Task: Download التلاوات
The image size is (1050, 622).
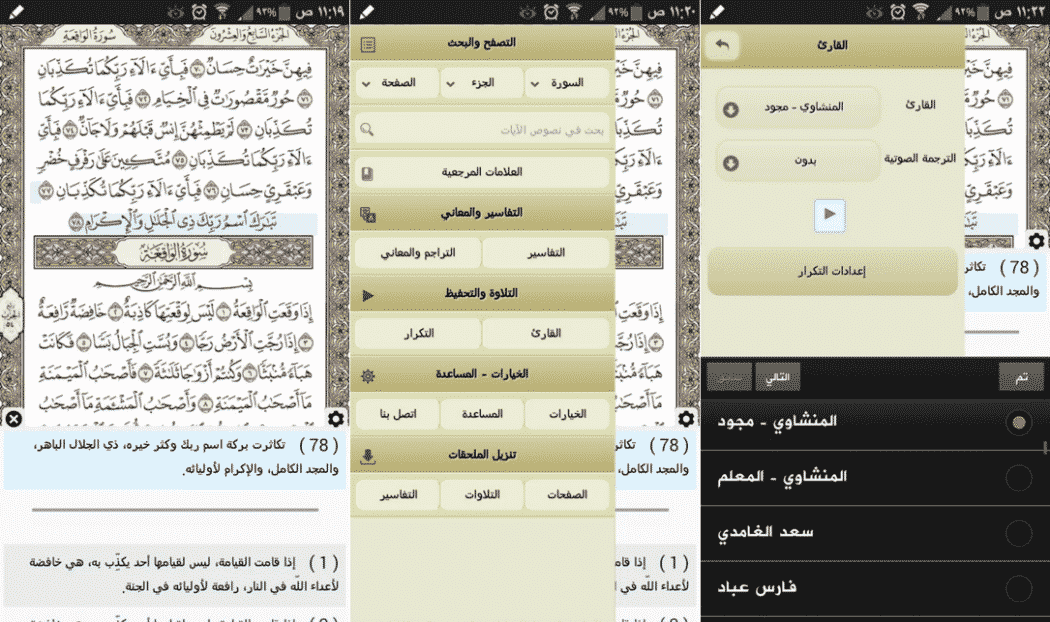Action: (x=481, y=495)
